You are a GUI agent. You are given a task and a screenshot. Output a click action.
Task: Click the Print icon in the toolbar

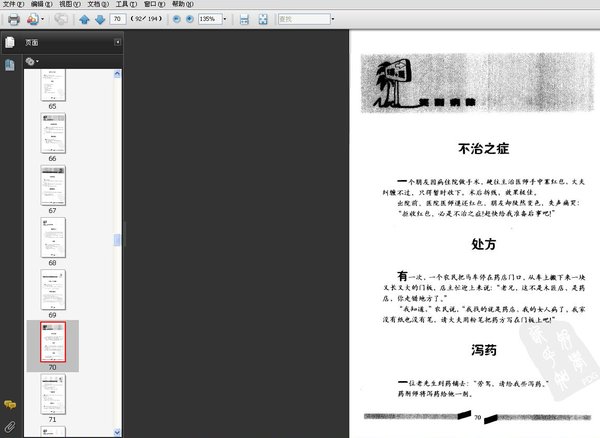pos(14,19)
